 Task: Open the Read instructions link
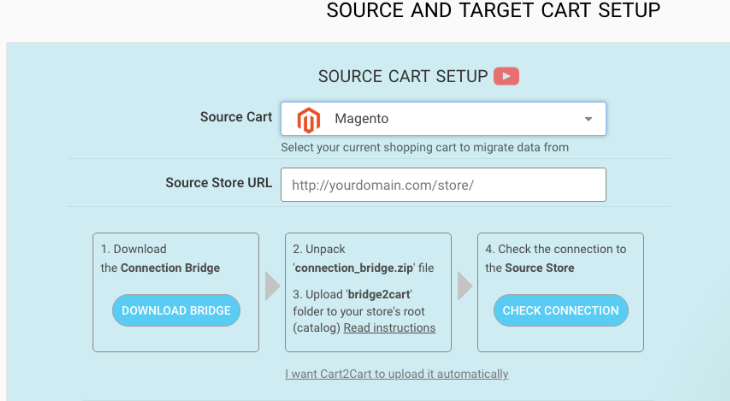coord(390,328)
